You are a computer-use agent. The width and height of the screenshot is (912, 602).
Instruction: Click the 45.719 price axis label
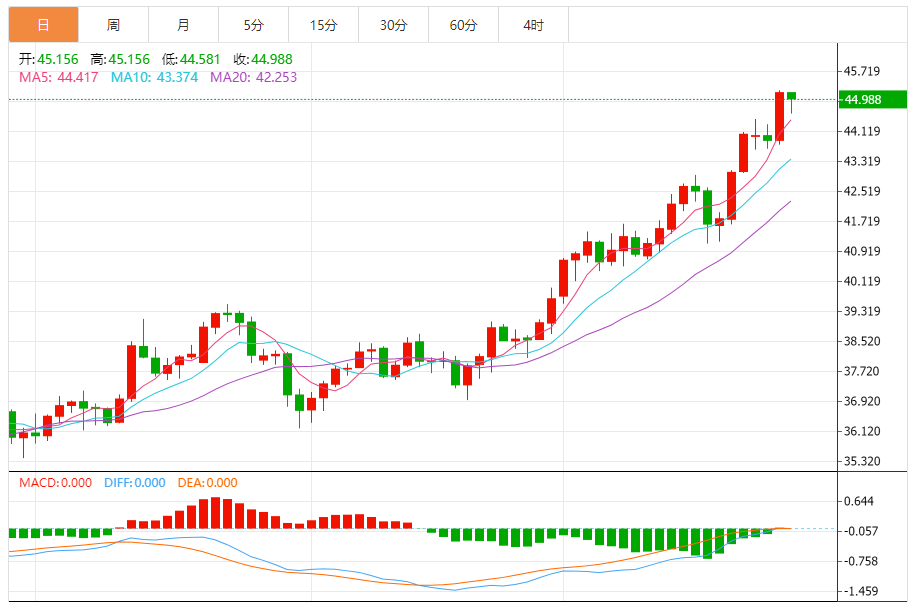[862, 71]
